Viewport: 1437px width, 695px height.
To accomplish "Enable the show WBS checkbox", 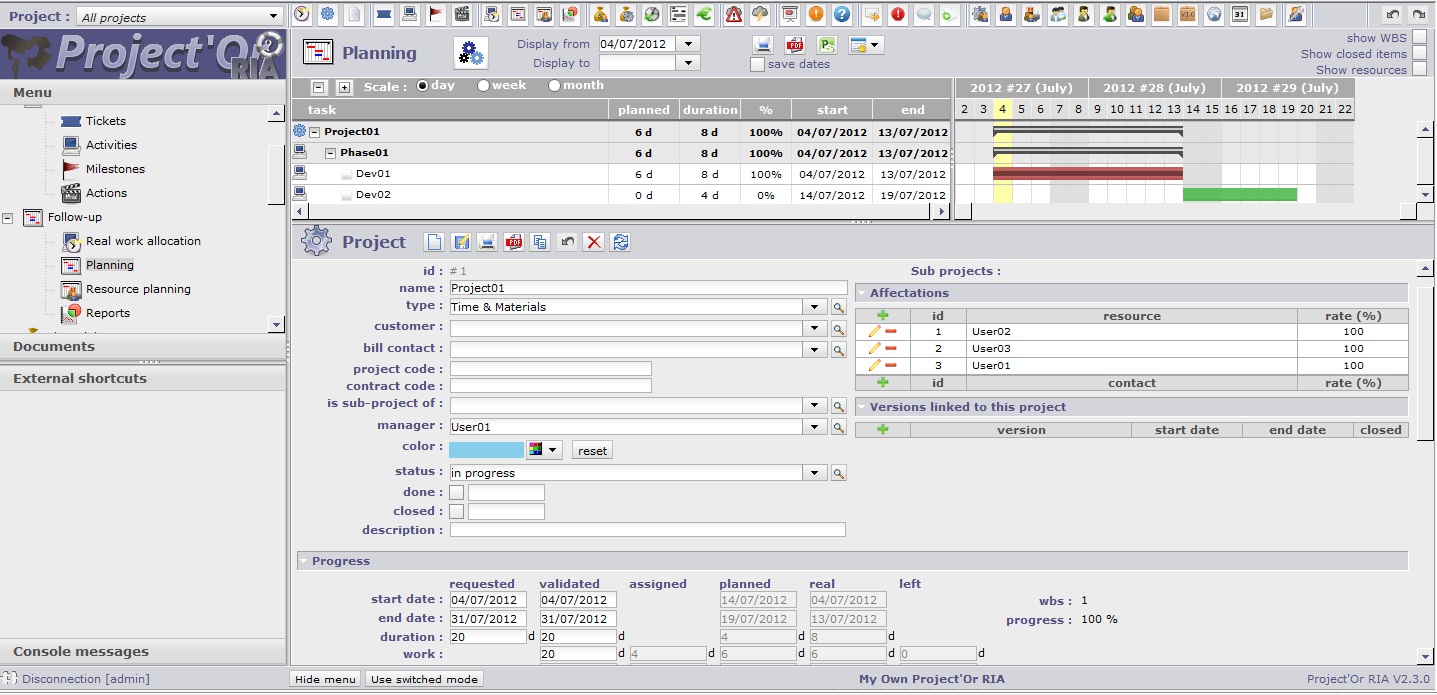I will (x=1419, y=38).
